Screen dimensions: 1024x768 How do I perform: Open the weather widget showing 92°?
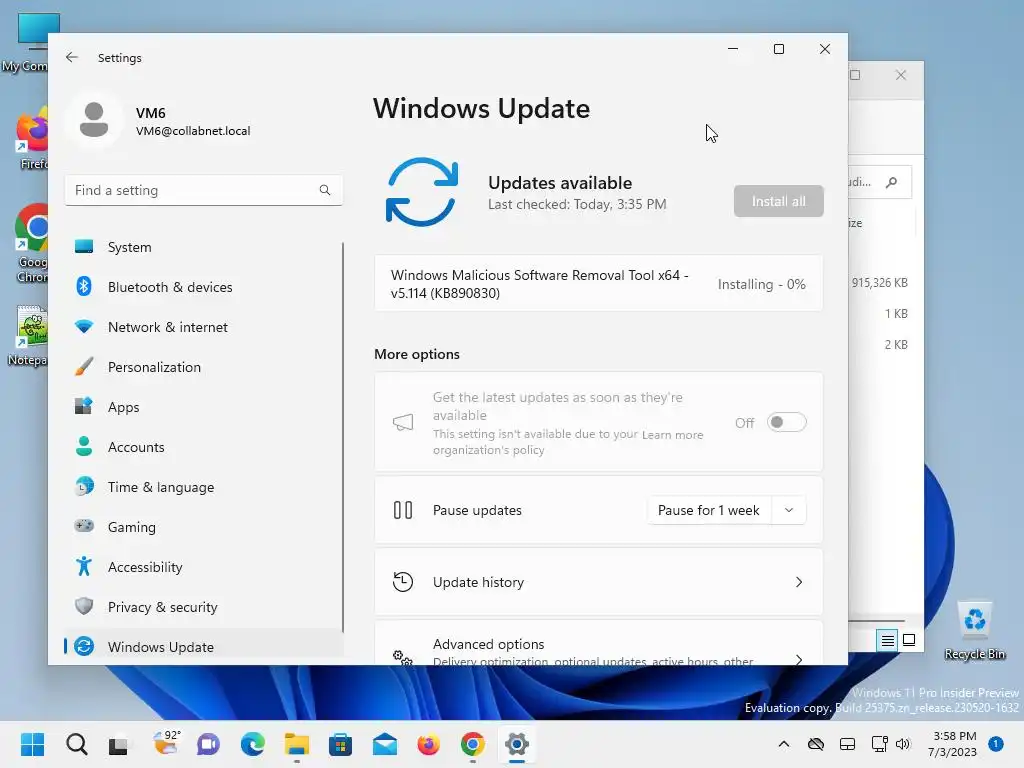(167, 743)
